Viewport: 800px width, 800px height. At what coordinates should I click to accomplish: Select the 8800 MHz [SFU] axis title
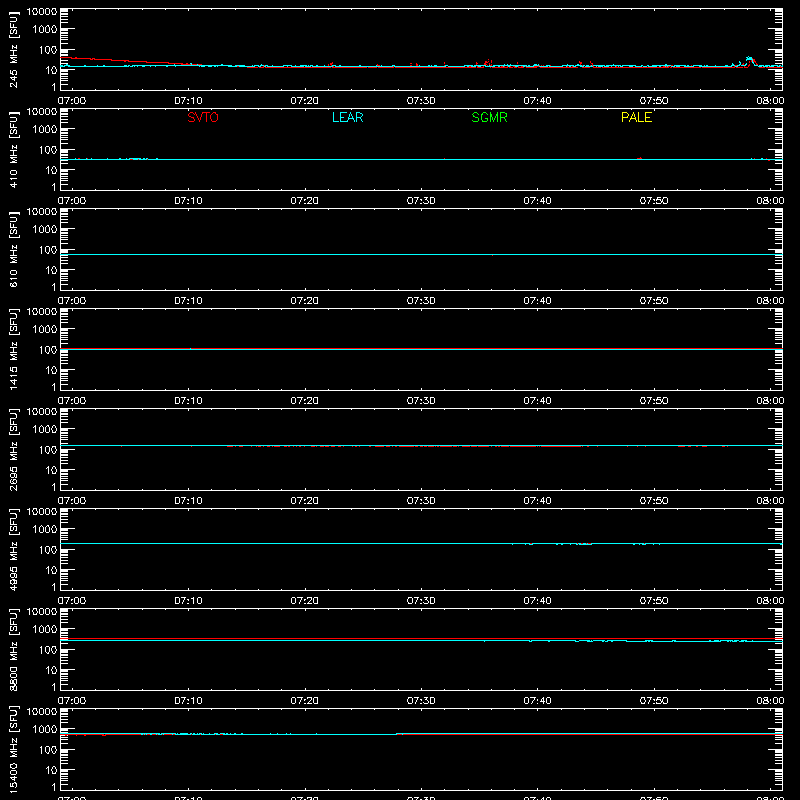click(13, 650)
